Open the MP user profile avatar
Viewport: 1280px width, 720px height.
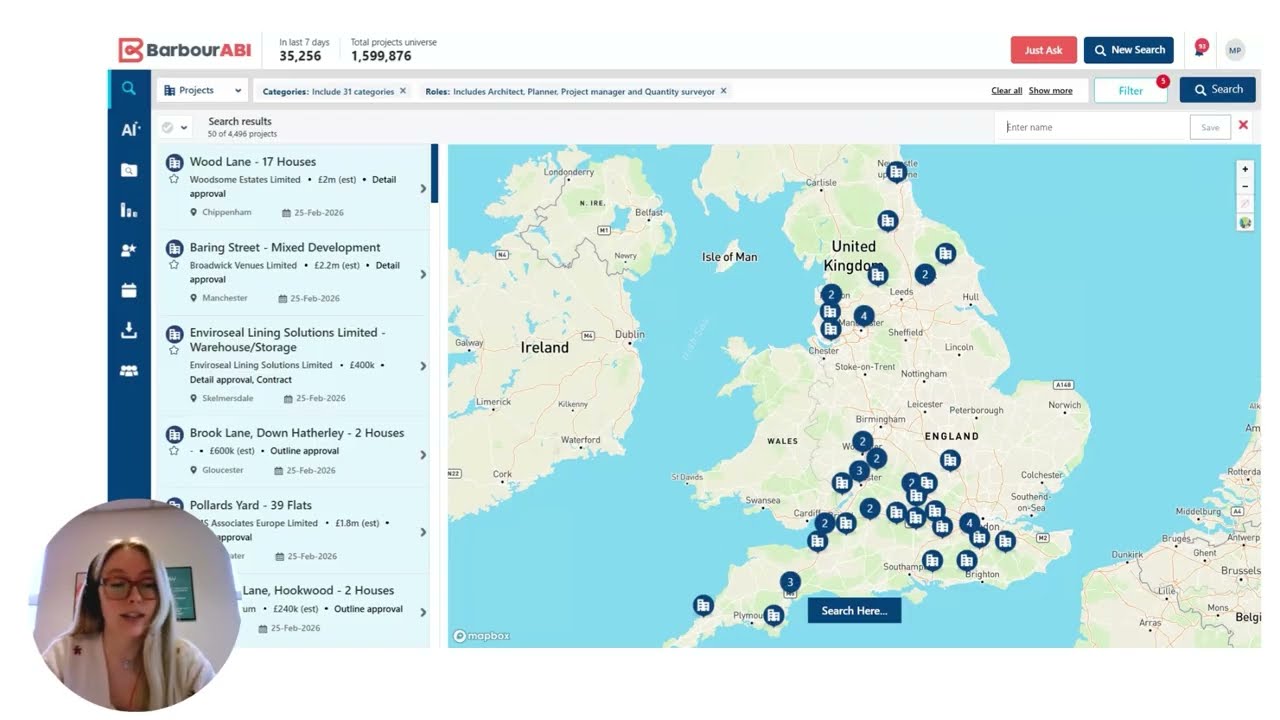pyautogui.click(x=1235, y=50)
